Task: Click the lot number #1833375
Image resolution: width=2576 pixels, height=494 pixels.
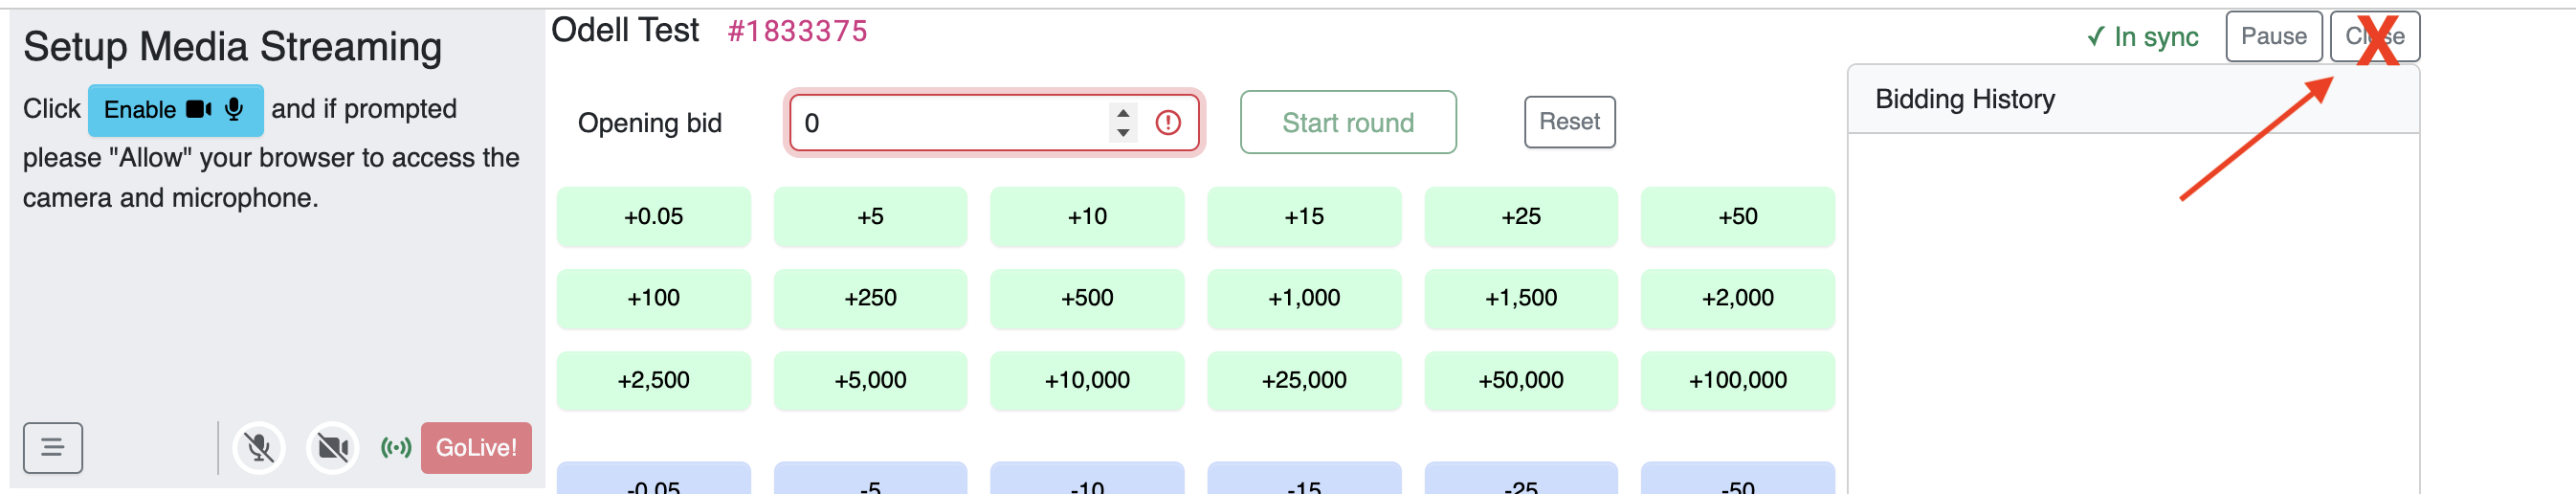Action: click(x=797, y=32)
